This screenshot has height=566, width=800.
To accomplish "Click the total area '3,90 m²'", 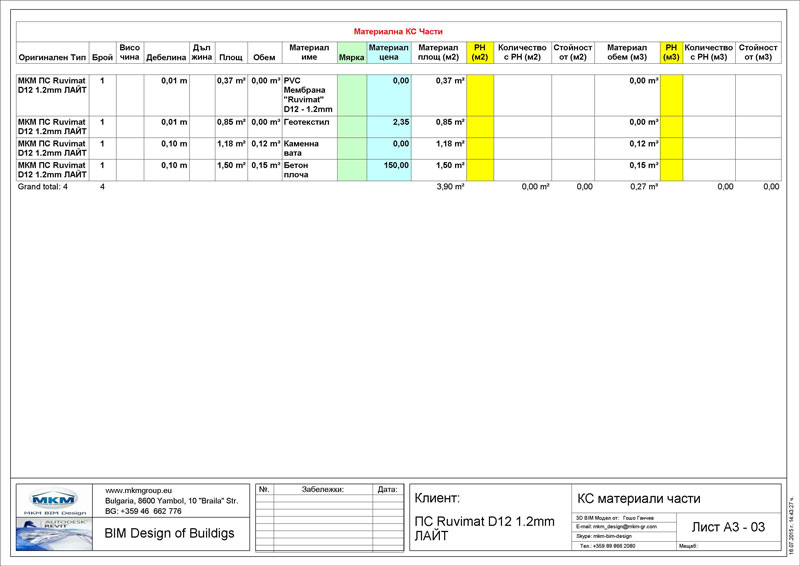I will click(451, 187).
